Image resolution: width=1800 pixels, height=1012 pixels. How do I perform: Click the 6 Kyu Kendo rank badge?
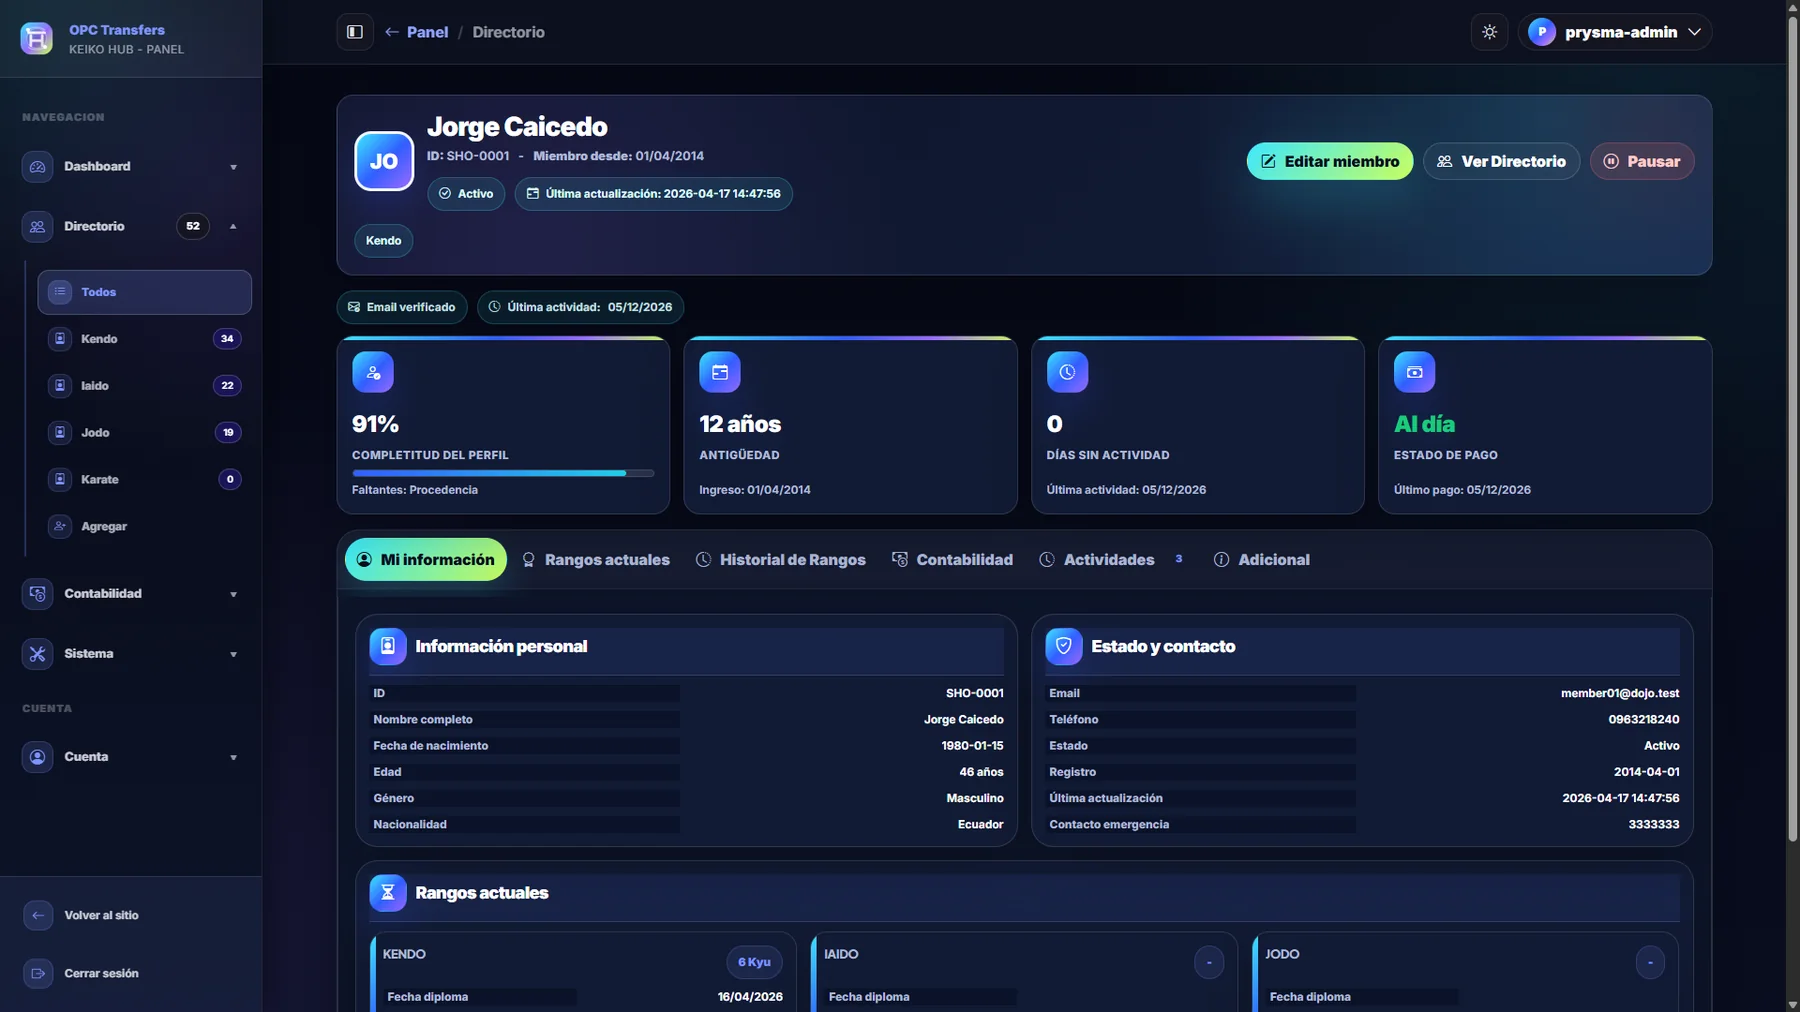coord(754,962)
